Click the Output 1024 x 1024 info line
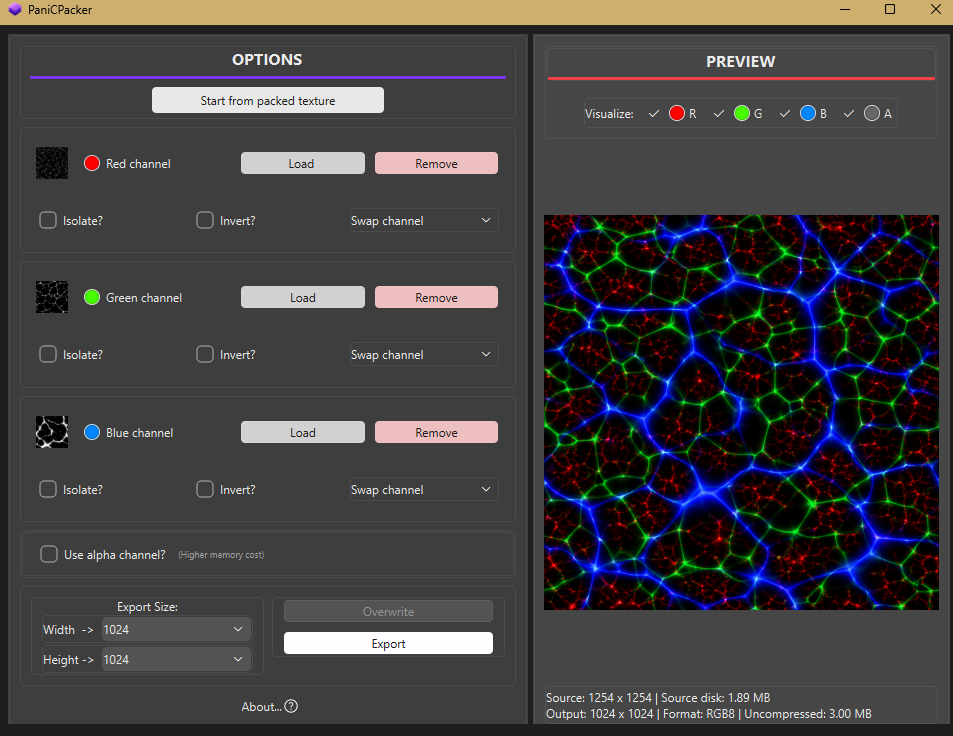 [x=709, y=714]
